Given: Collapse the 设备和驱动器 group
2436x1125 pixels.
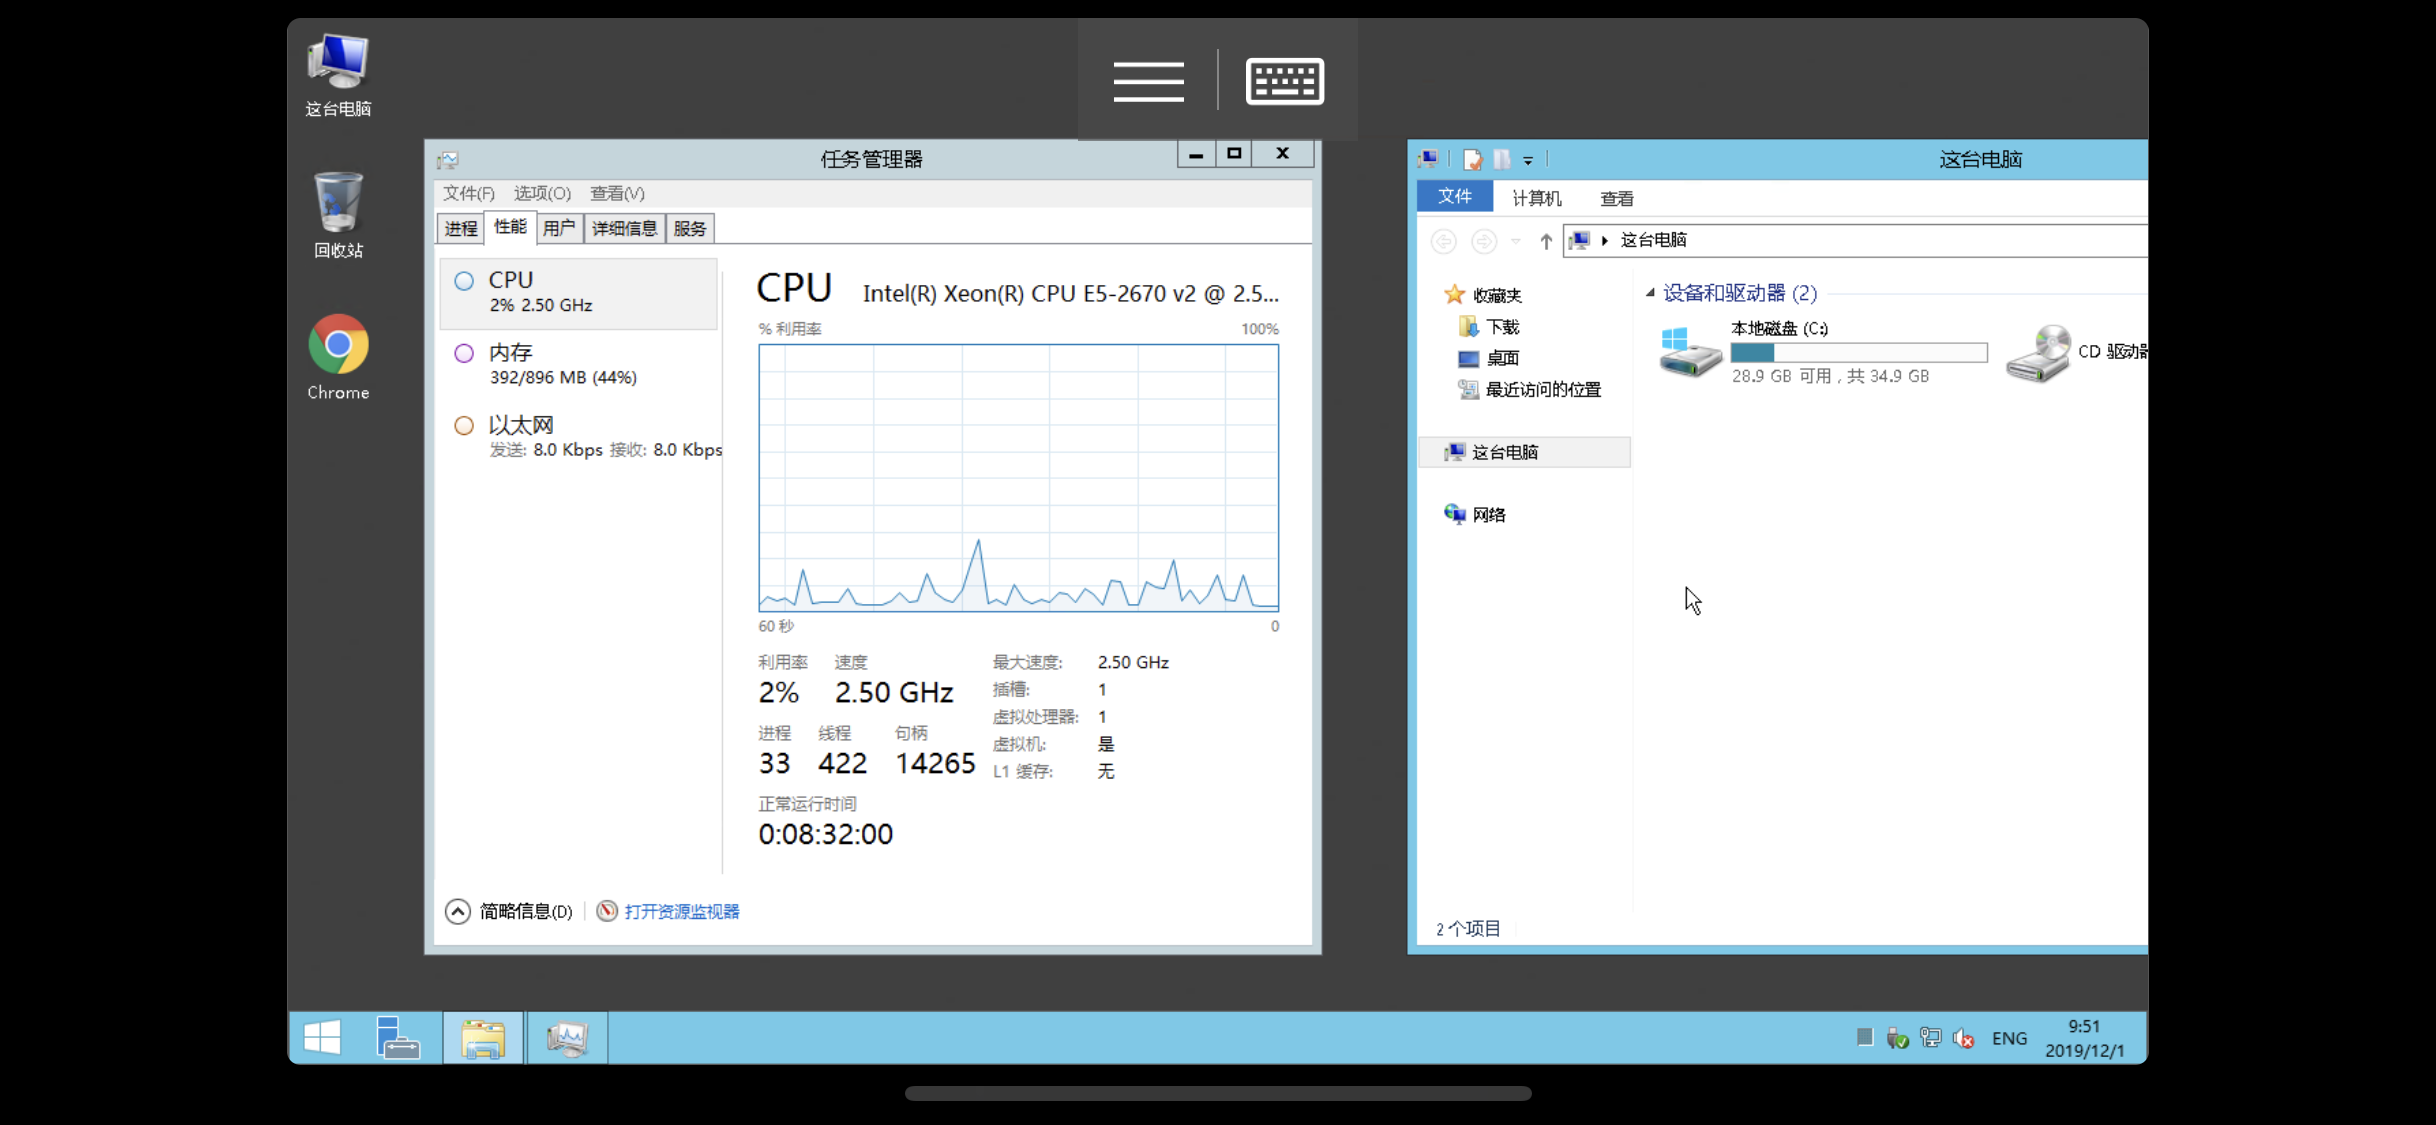Looking at the screenshot, I should [x=1650, y=293].
